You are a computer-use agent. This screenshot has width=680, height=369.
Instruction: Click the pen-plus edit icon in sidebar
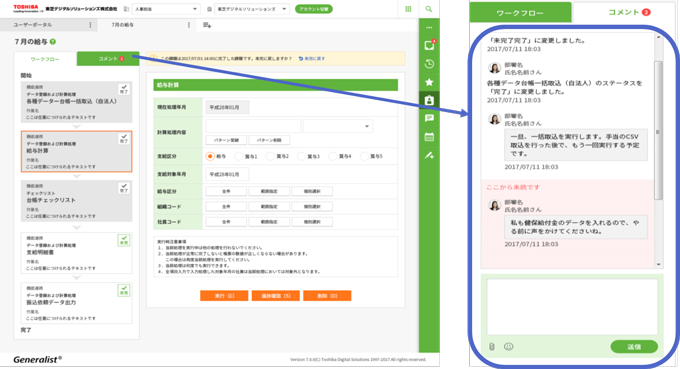pyautogui.click(x=429, y=155)
